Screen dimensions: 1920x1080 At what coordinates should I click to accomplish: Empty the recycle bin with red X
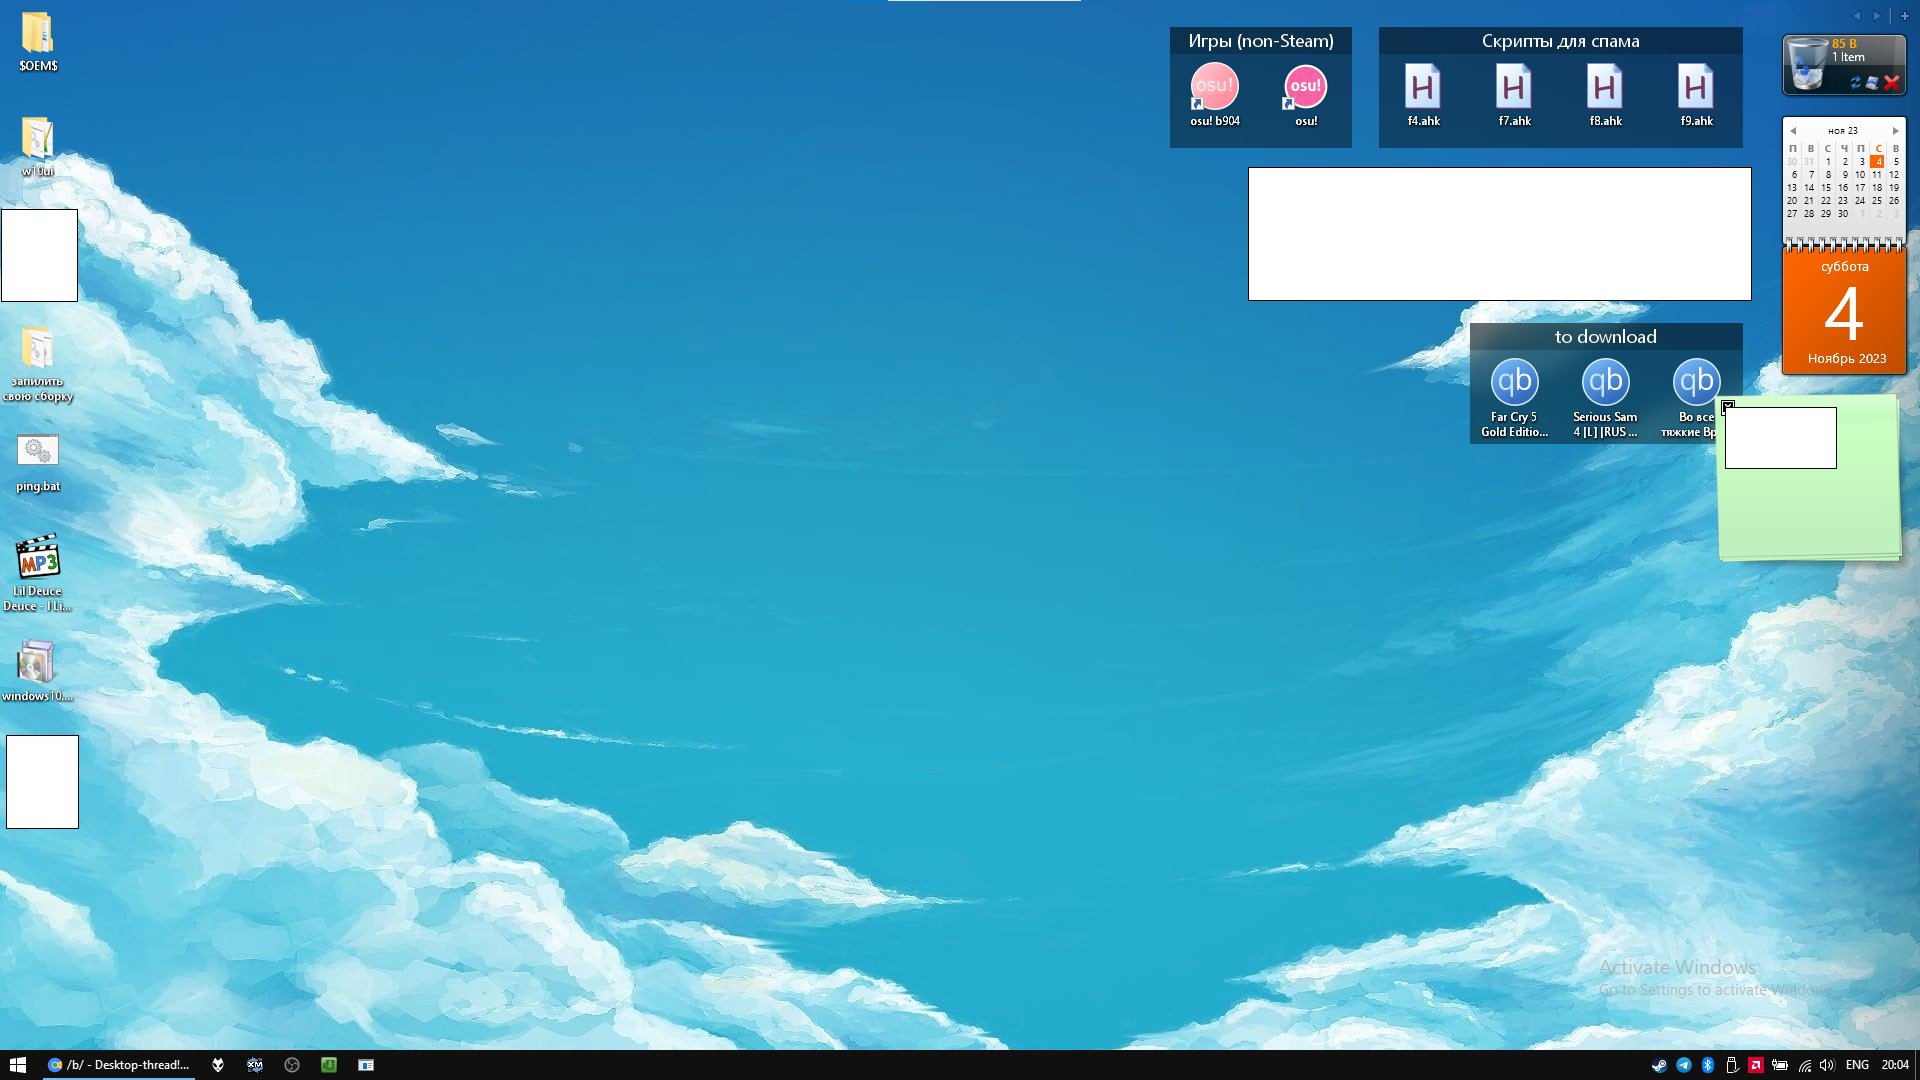[x=1891, y=83]
